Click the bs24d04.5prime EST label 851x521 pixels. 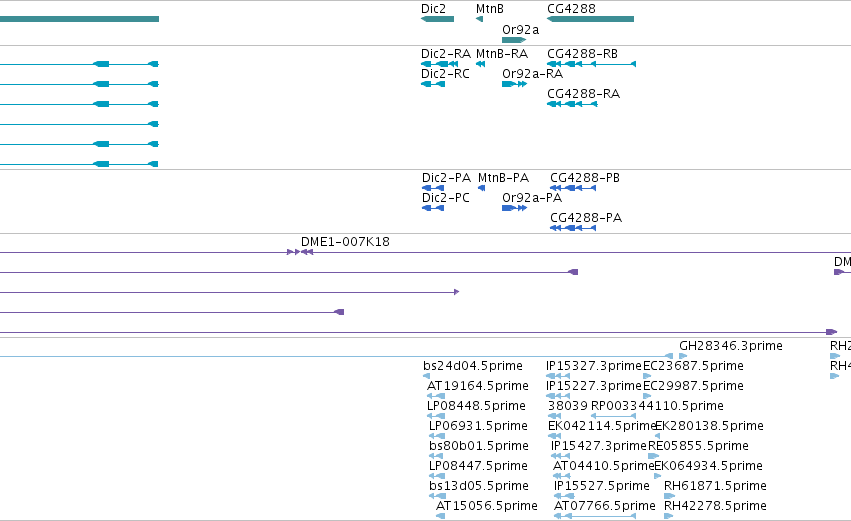(473, 366)
